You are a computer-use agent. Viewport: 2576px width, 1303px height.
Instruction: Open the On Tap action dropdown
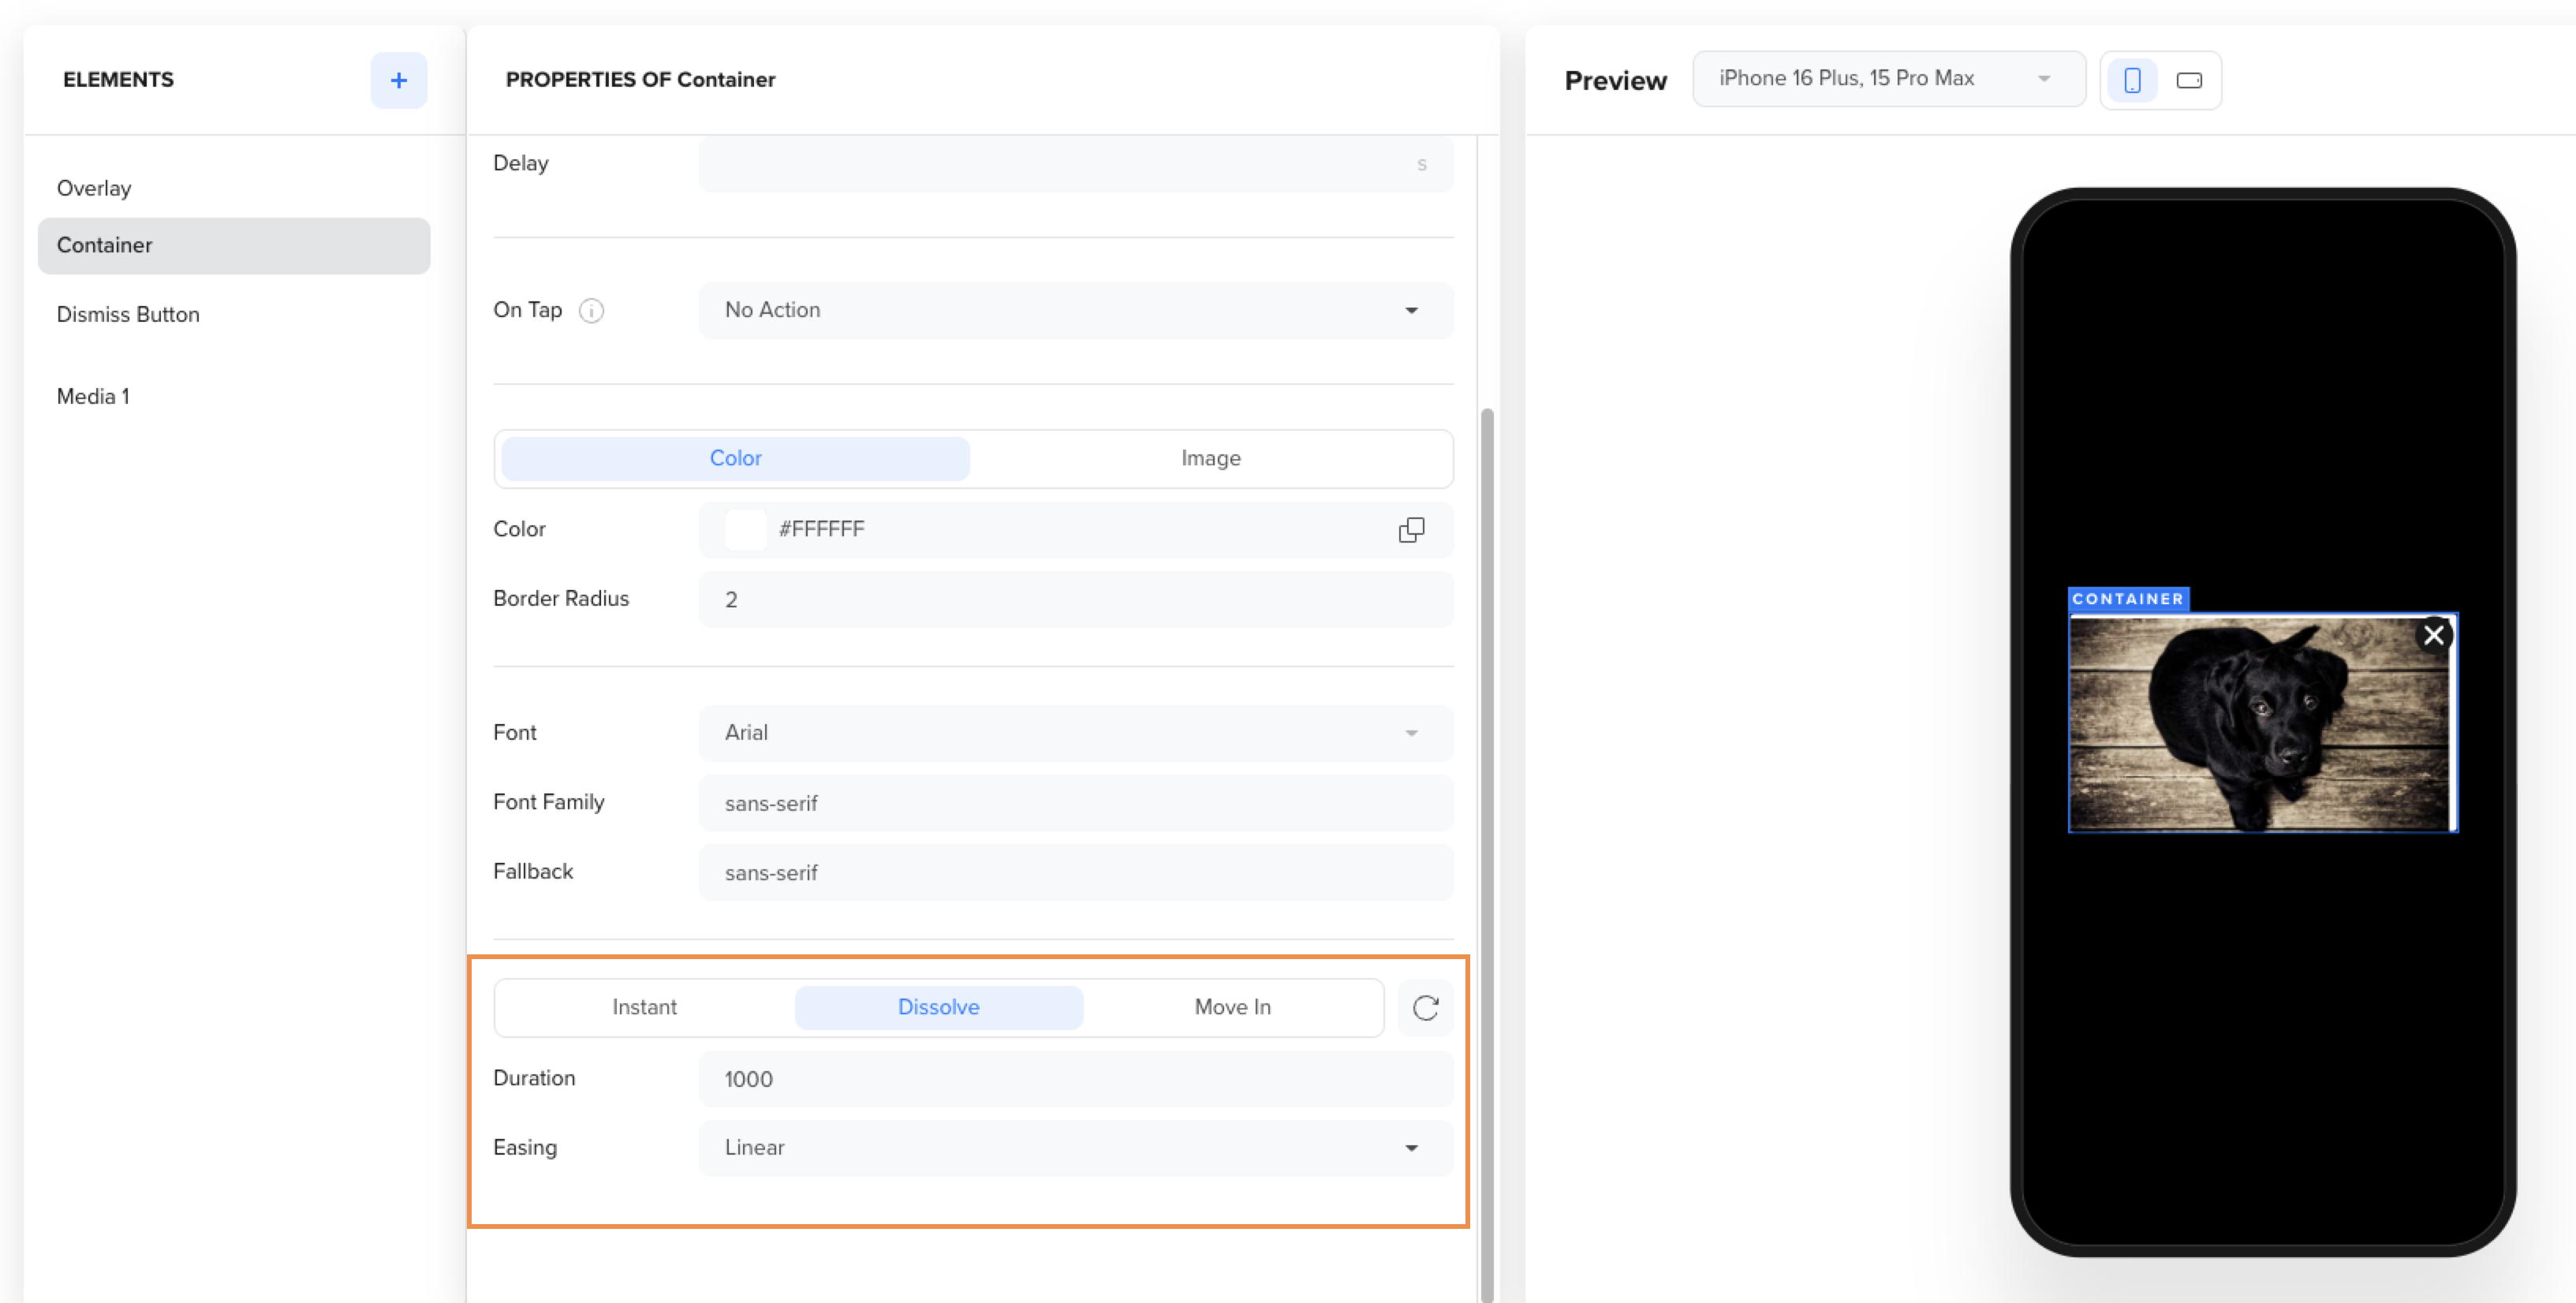click(x=1075, y=310)
